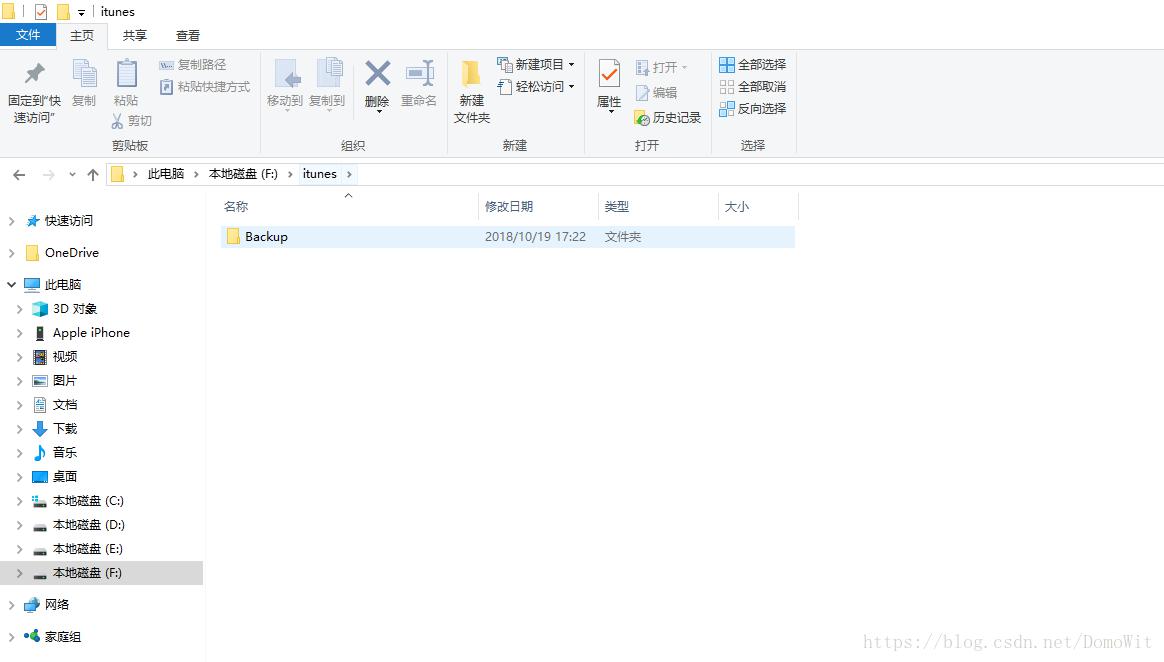Expand Local Disk (C:) node

click(x=19, y=501)
